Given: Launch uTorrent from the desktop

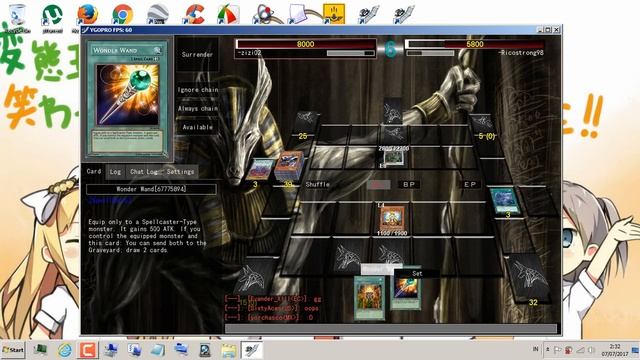Looking at the screenshot, I should (52, 16).
